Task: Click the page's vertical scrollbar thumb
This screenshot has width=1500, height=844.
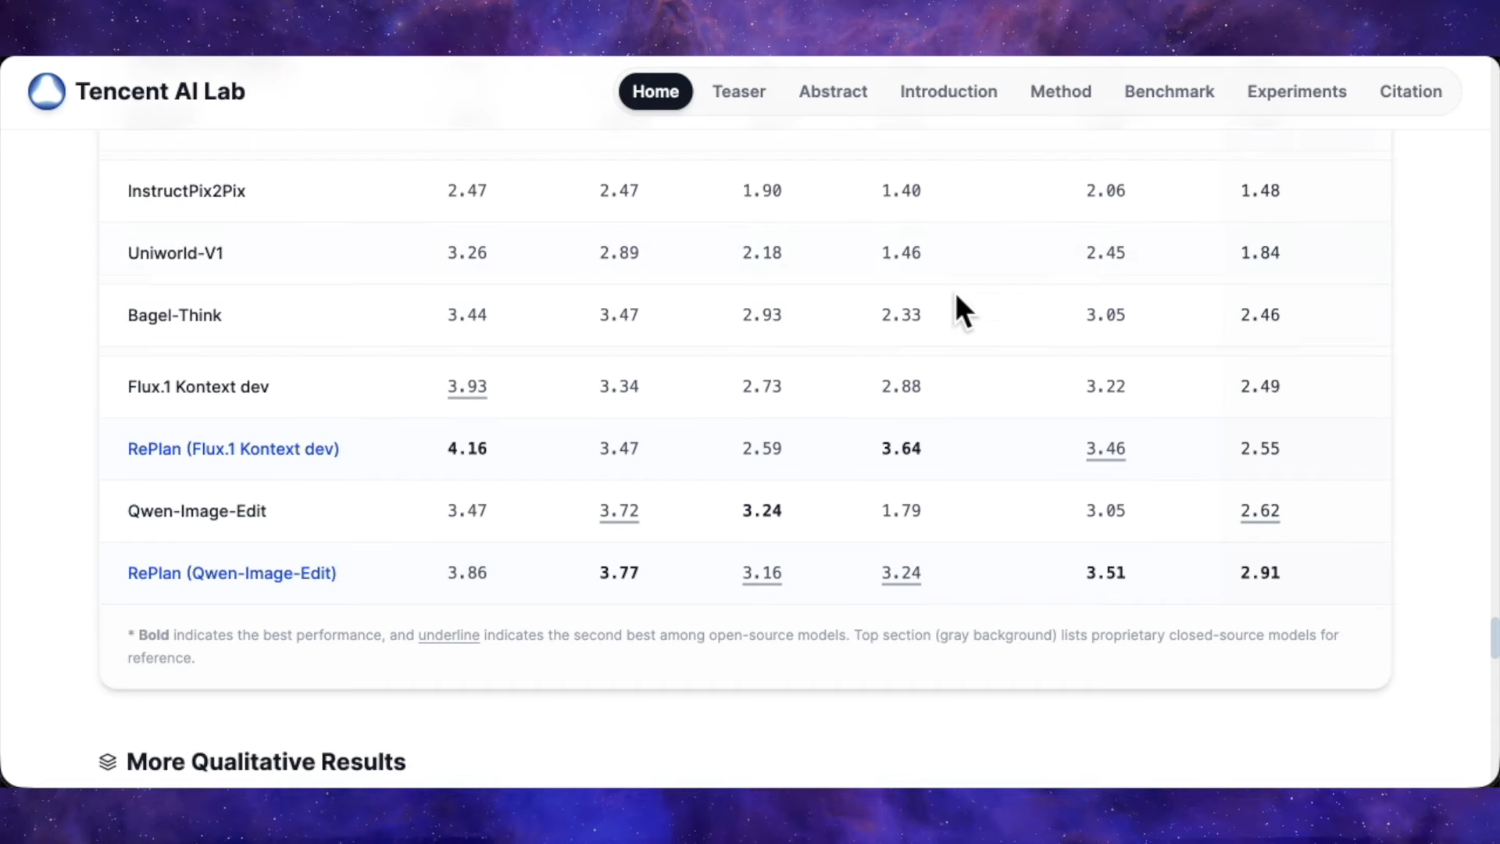Action: 1495,638
